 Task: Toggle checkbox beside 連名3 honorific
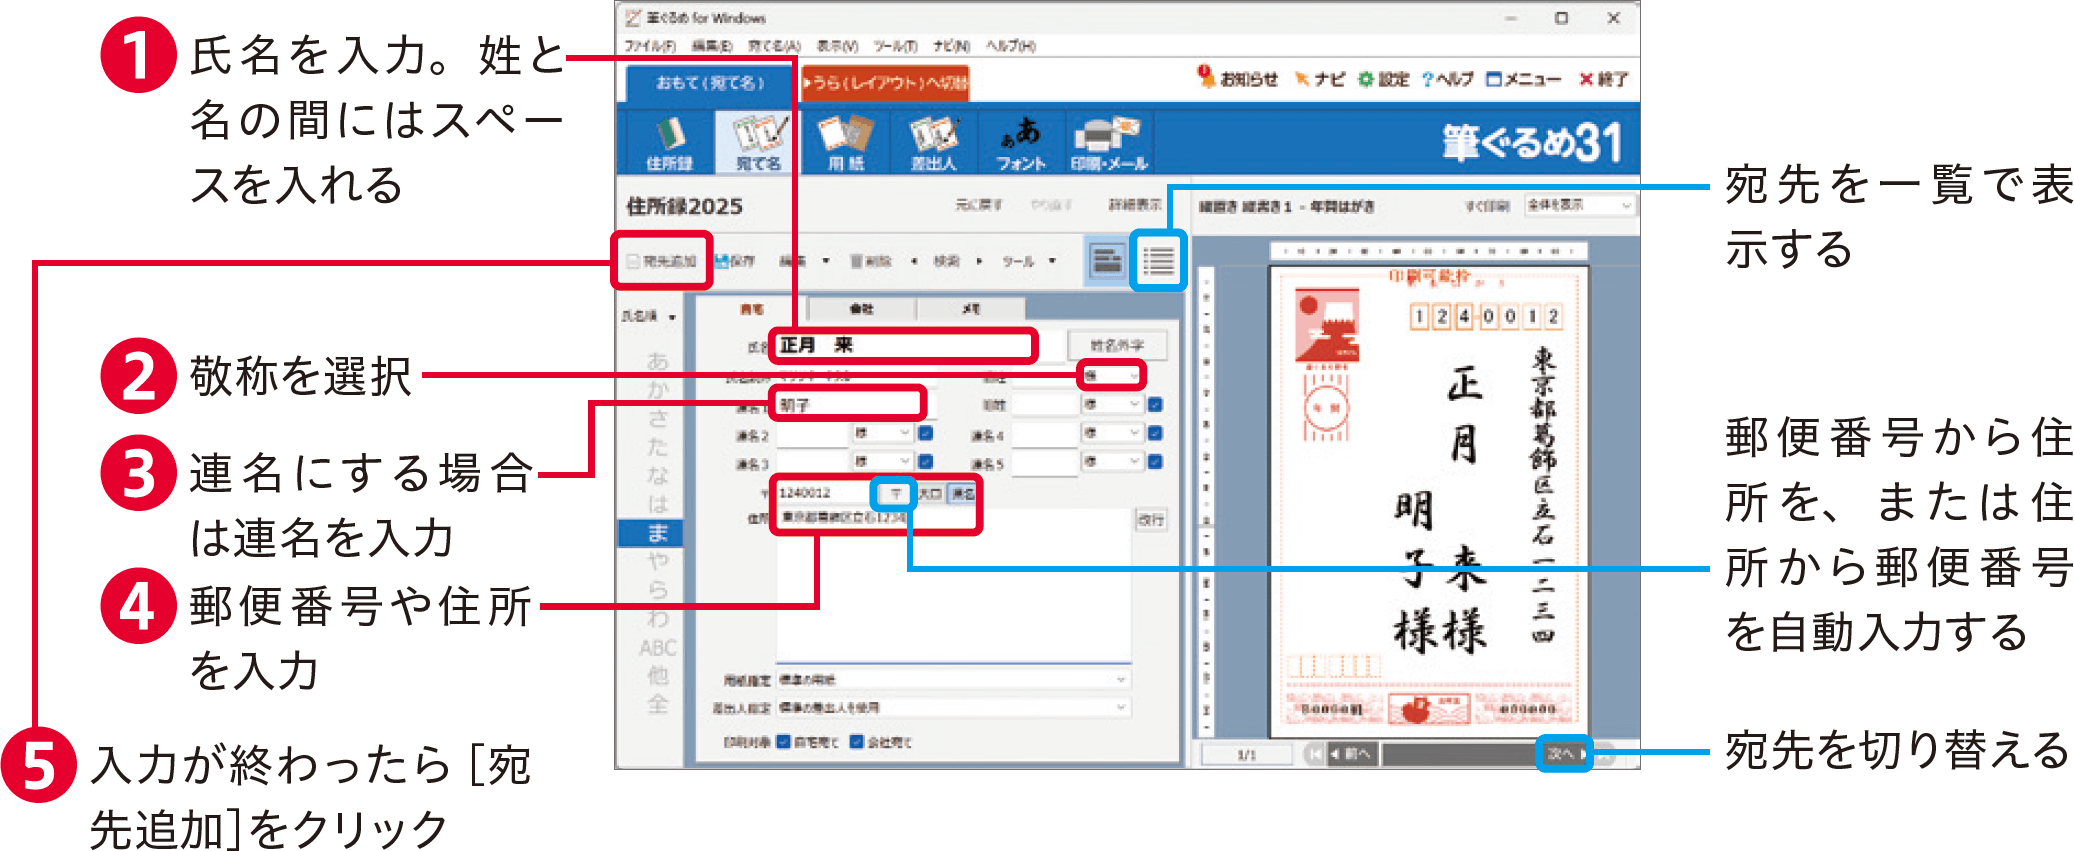(x=925, y=462)
